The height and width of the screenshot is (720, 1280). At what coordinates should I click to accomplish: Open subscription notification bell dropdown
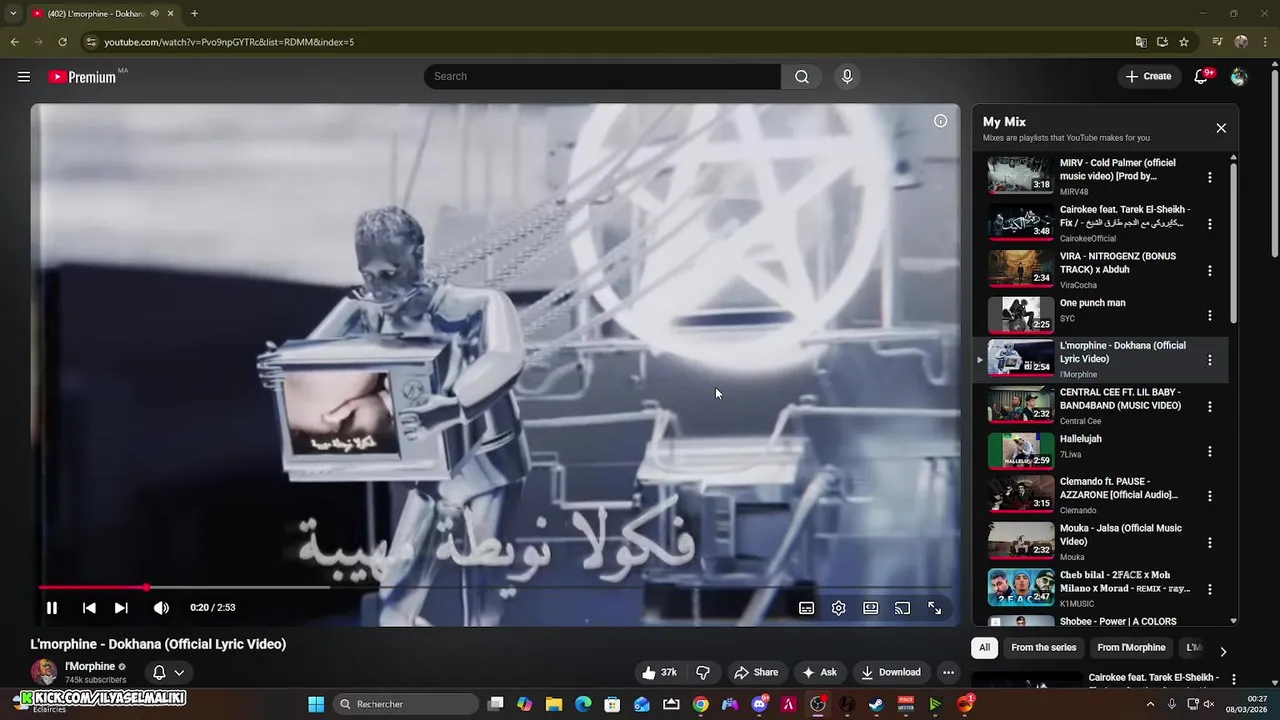point(168,672)
